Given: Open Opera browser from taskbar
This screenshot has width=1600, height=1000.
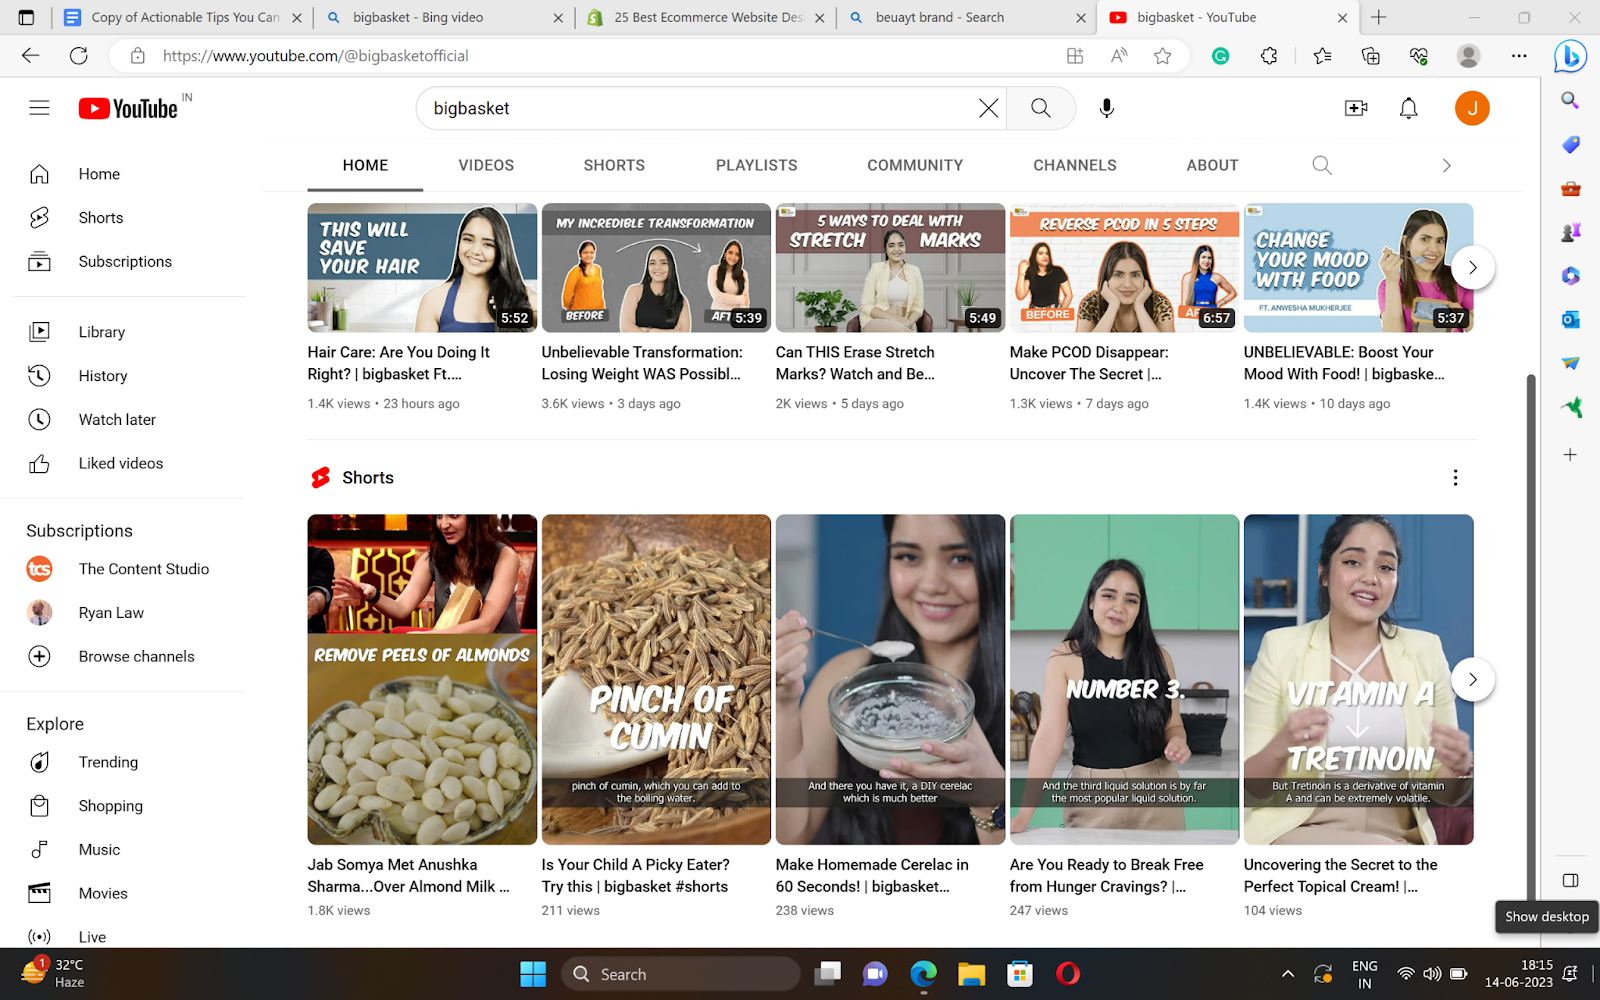Looking at the screenshot, I should [1068, 974].
